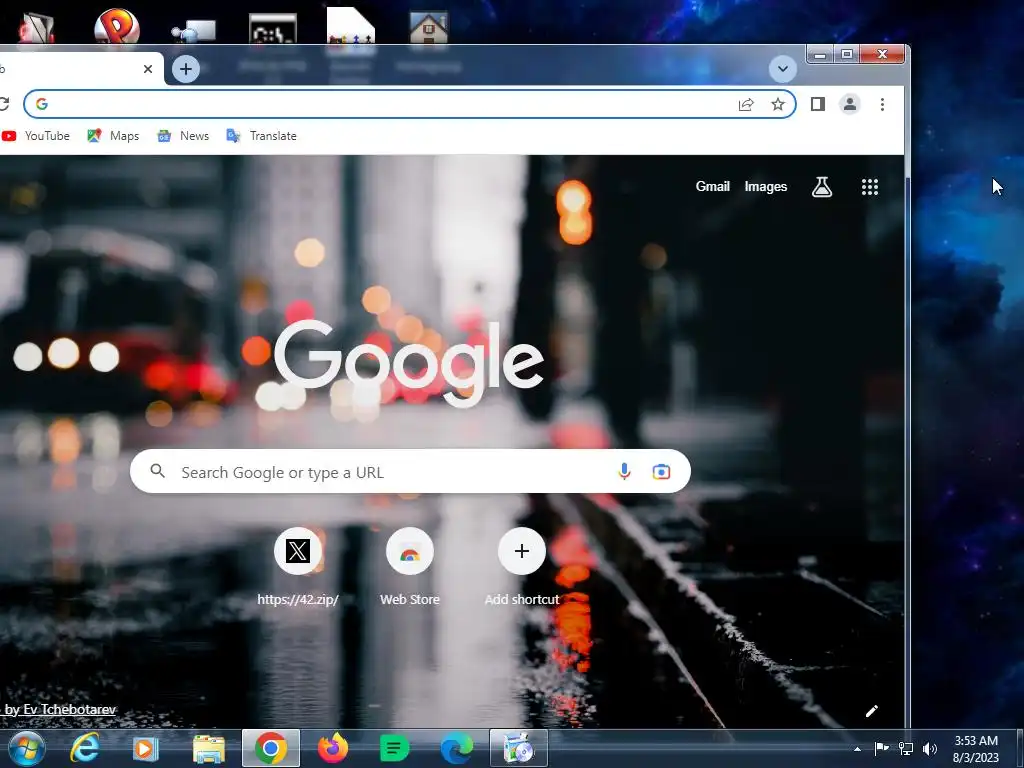Open Maps bookmark
1024x768 pixels.
point(114,136)
